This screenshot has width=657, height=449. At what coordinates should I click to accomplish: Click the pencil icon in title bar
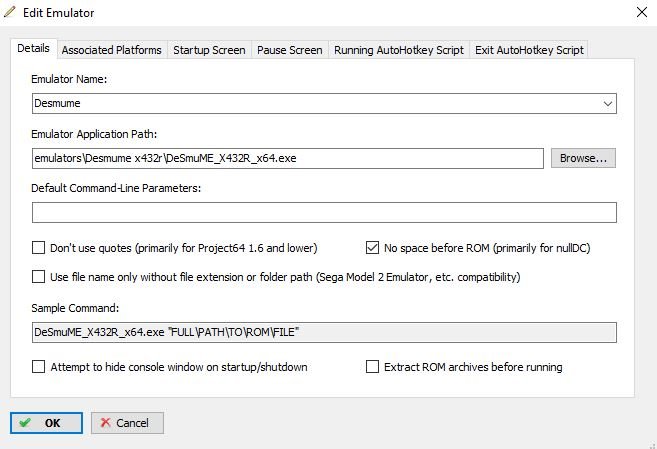point(9,12)
